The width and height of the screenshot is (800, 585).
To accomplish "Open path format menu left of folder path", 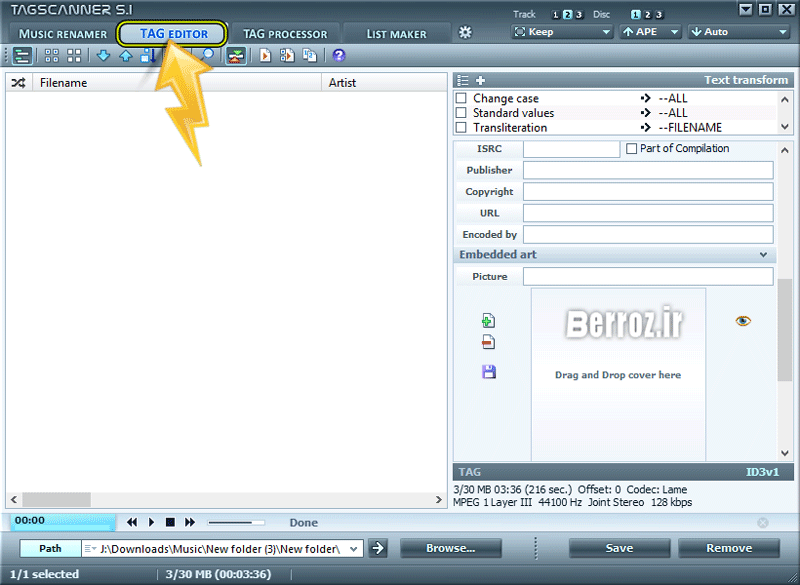I will (90, 549).
